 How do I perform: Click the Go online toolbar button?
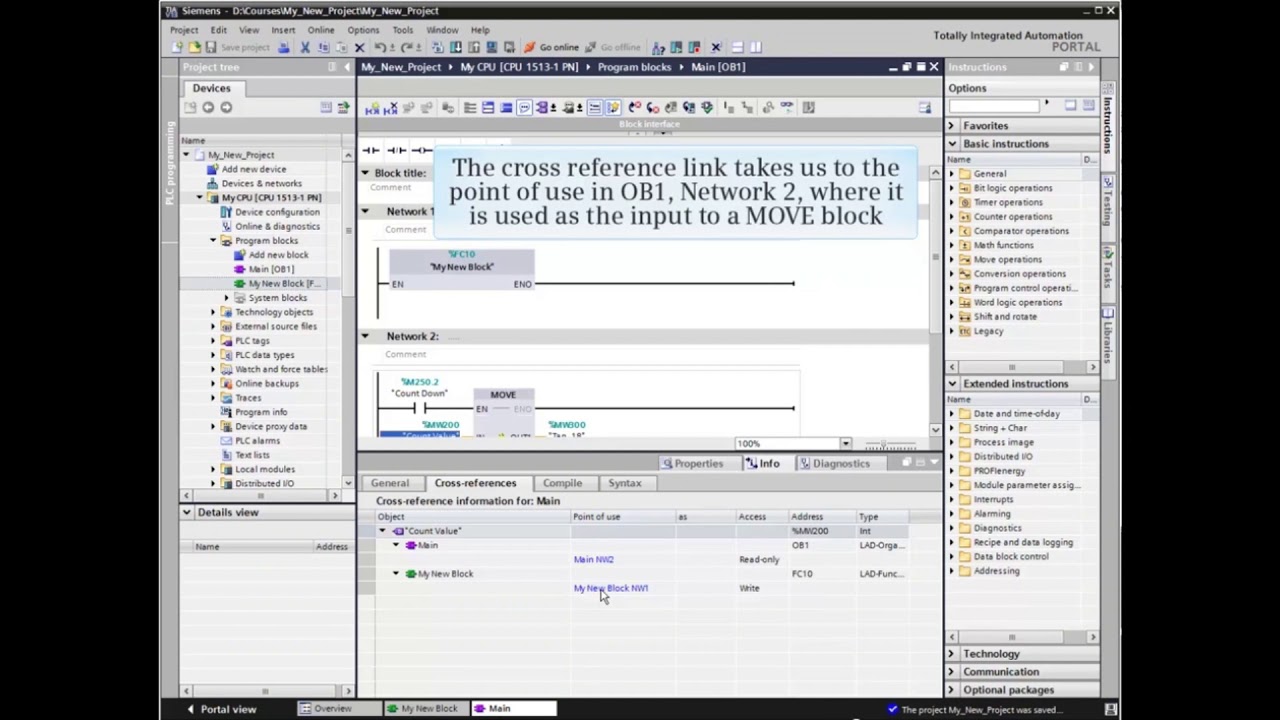(552, 47)
